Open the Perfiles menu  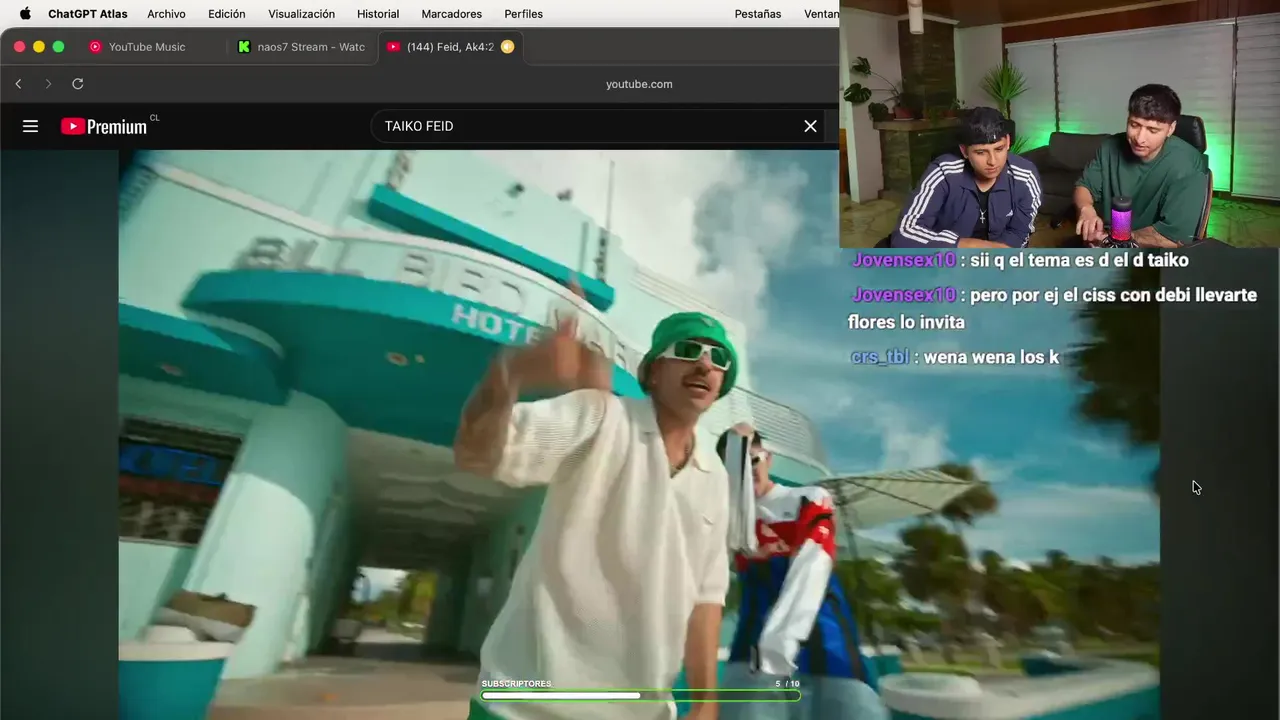(x=524, y=14)
